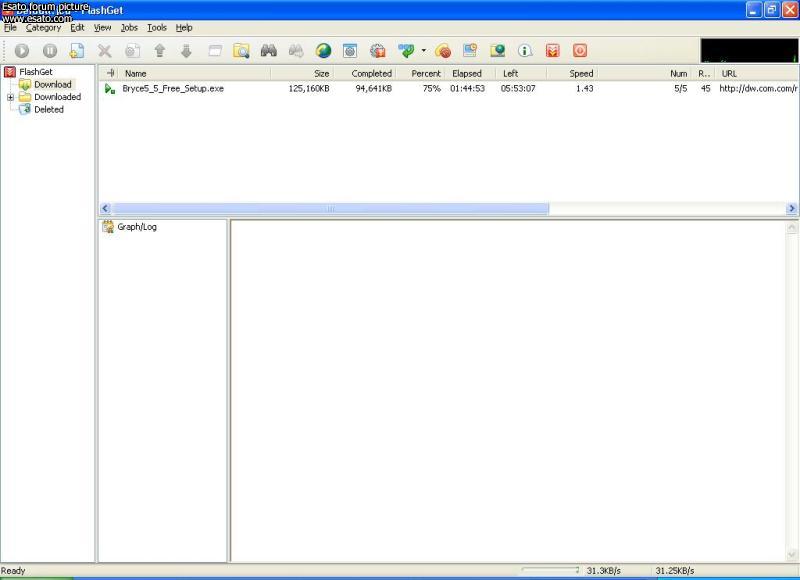Click the pin icon column header
This screenshot has height=580, width=800.
pyautogui.click(x=111, y=73)
